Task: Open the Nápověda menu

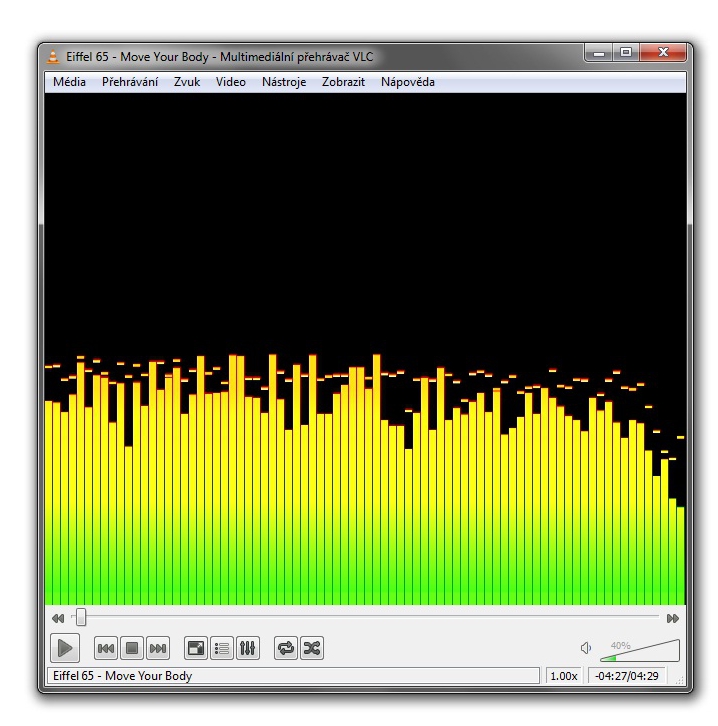Action: pos(407,82)
